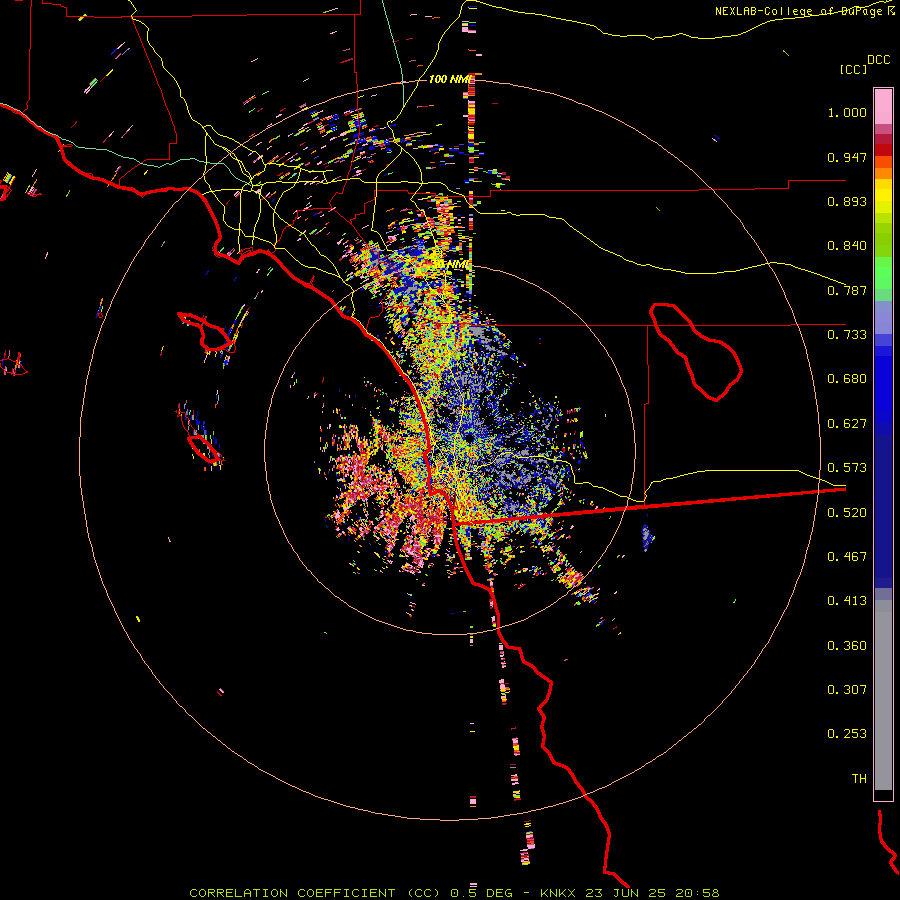Click the NEXLAB-College of DuPage credit text

801,11
